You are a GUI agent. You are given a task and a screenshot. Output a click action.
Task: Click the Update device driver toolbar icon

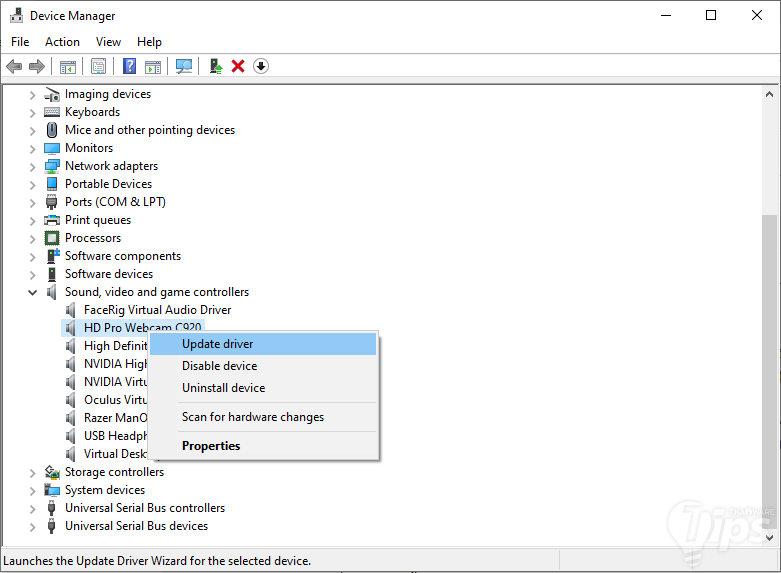[216, 66]
